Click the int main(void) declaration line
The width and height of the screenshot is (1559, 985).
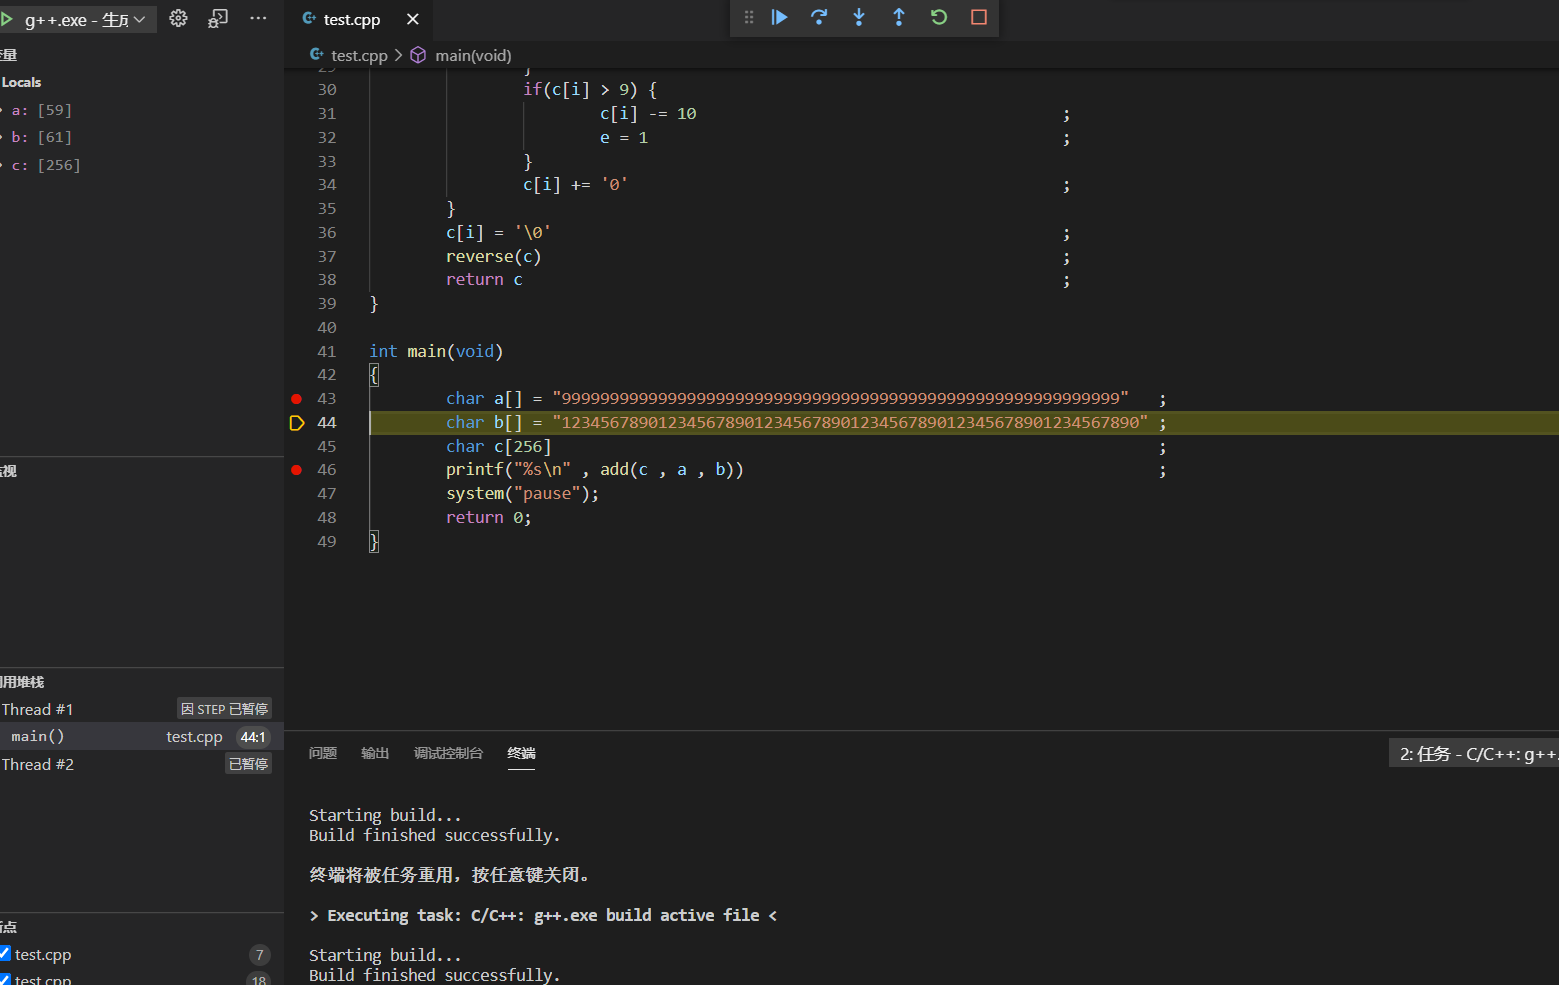pos(436,351)
